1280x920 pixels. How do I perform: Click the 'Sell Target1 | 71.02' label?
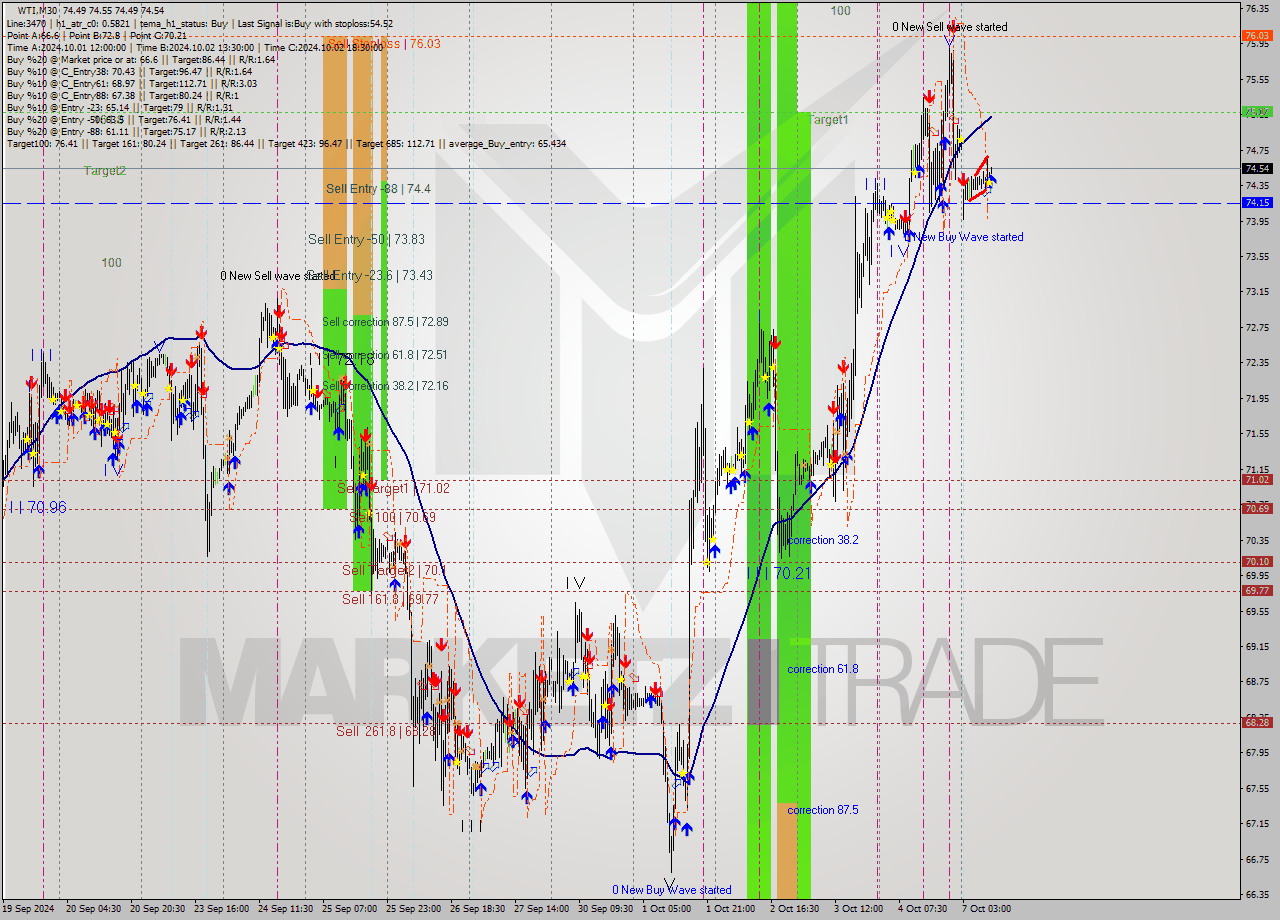point(393,488)
